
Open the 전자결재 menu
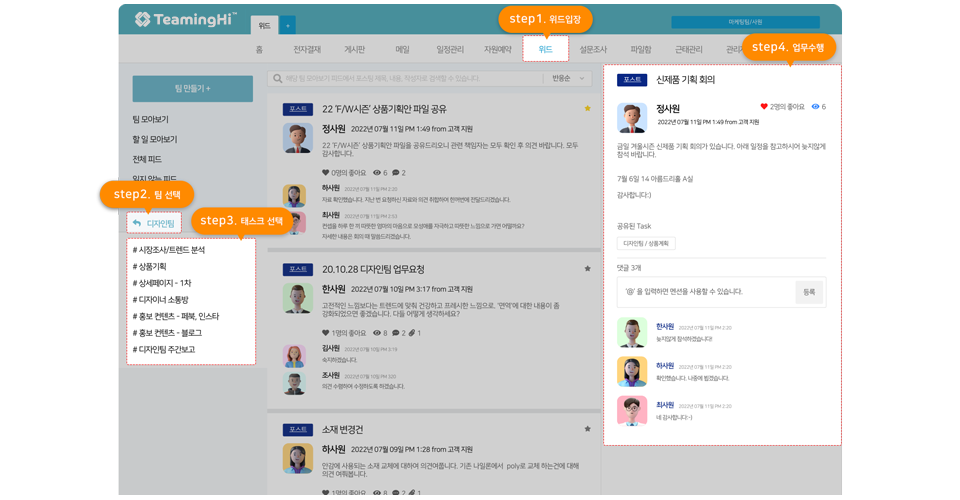coord(307,49)
